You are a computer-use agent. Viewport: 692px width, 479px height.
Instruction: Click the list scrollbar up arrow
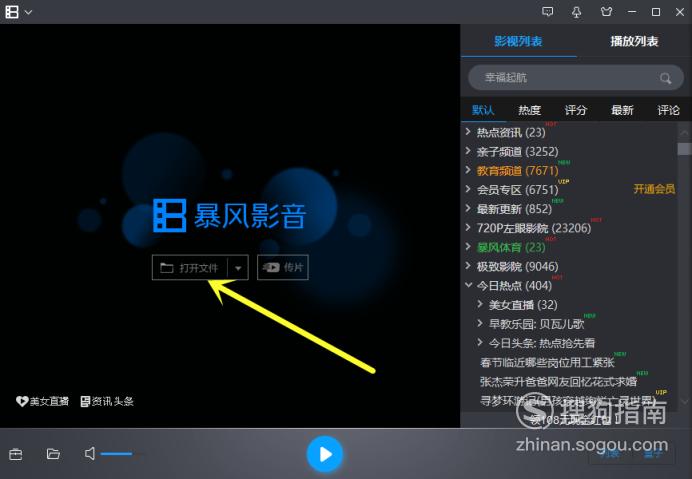point(684,132)
